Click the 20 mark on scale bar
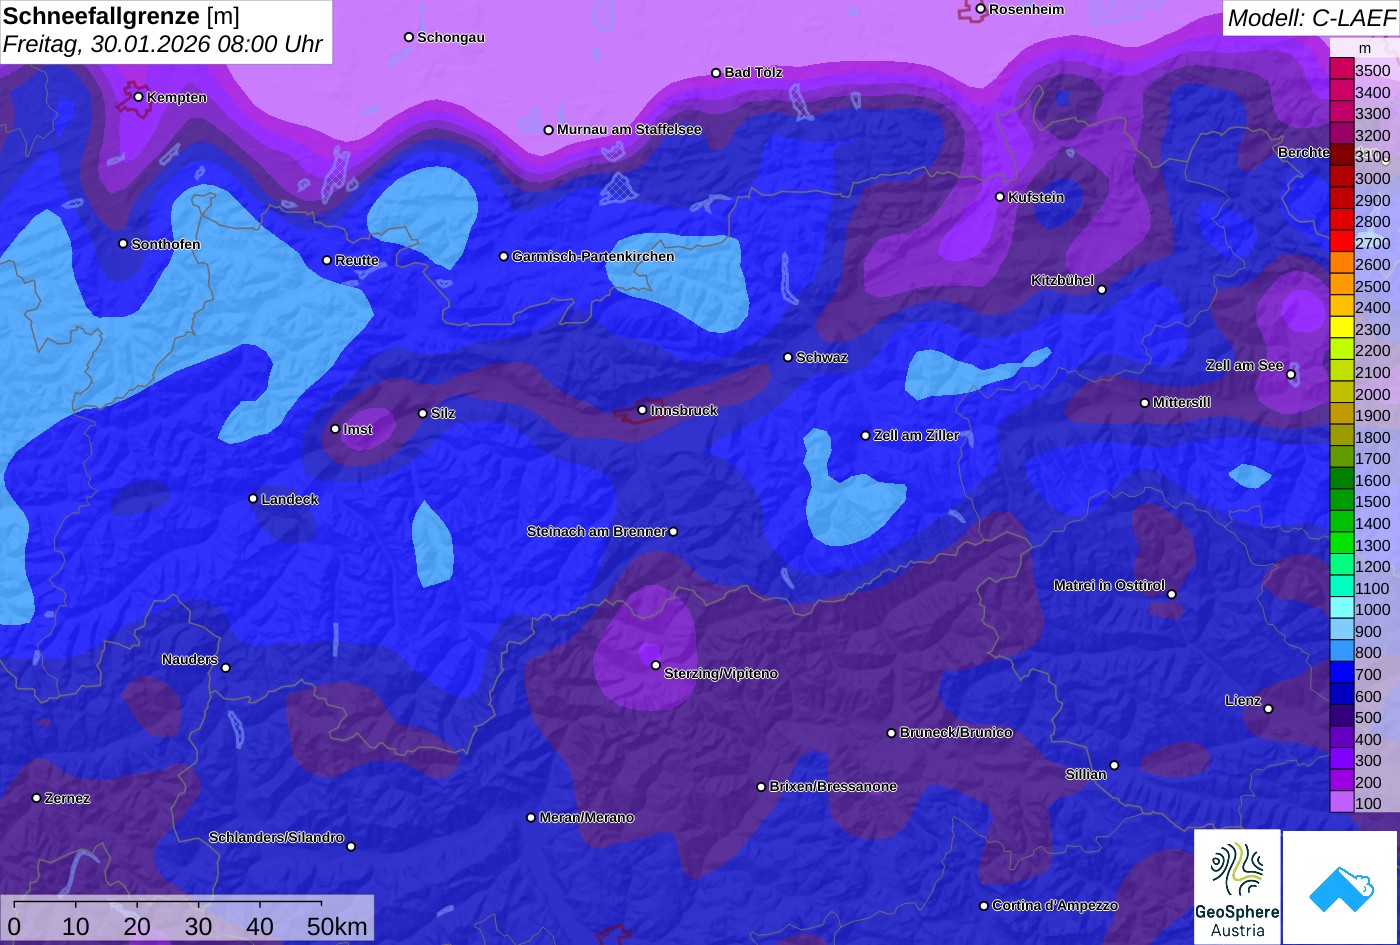This screenshot has width=1400, height=945. [x=137, y=926]
